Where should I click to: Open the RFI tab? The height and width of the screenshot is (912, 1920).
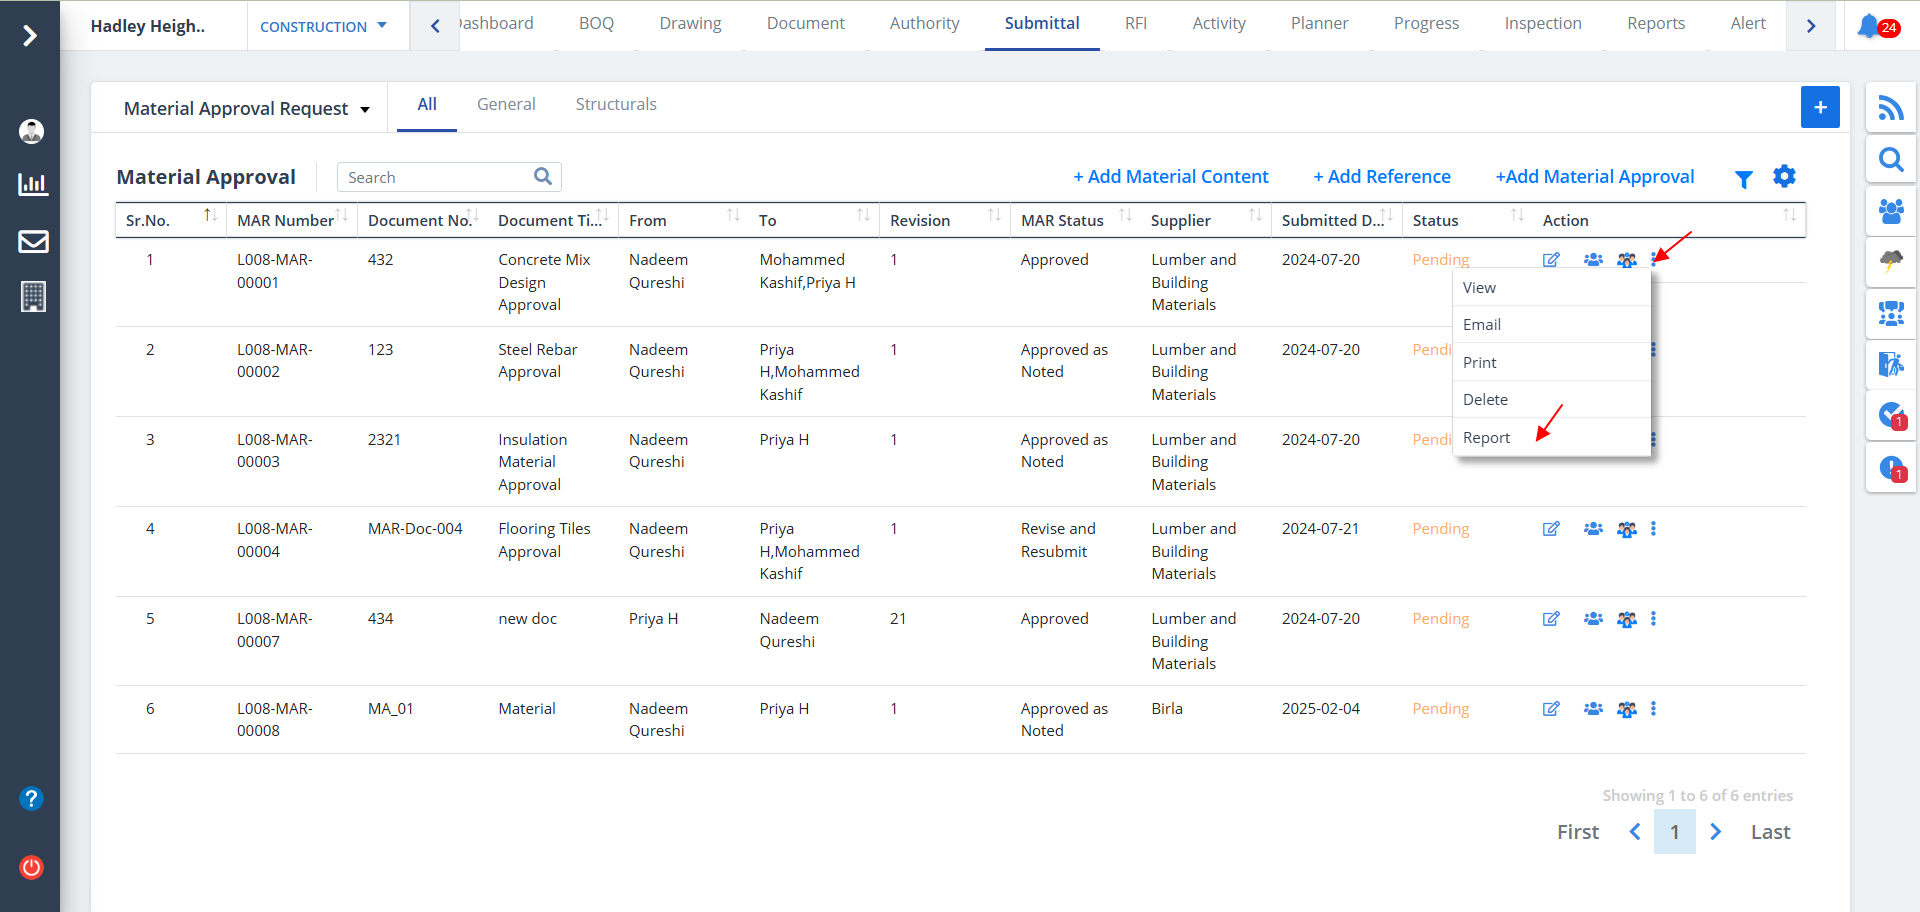click(1135, 24)
